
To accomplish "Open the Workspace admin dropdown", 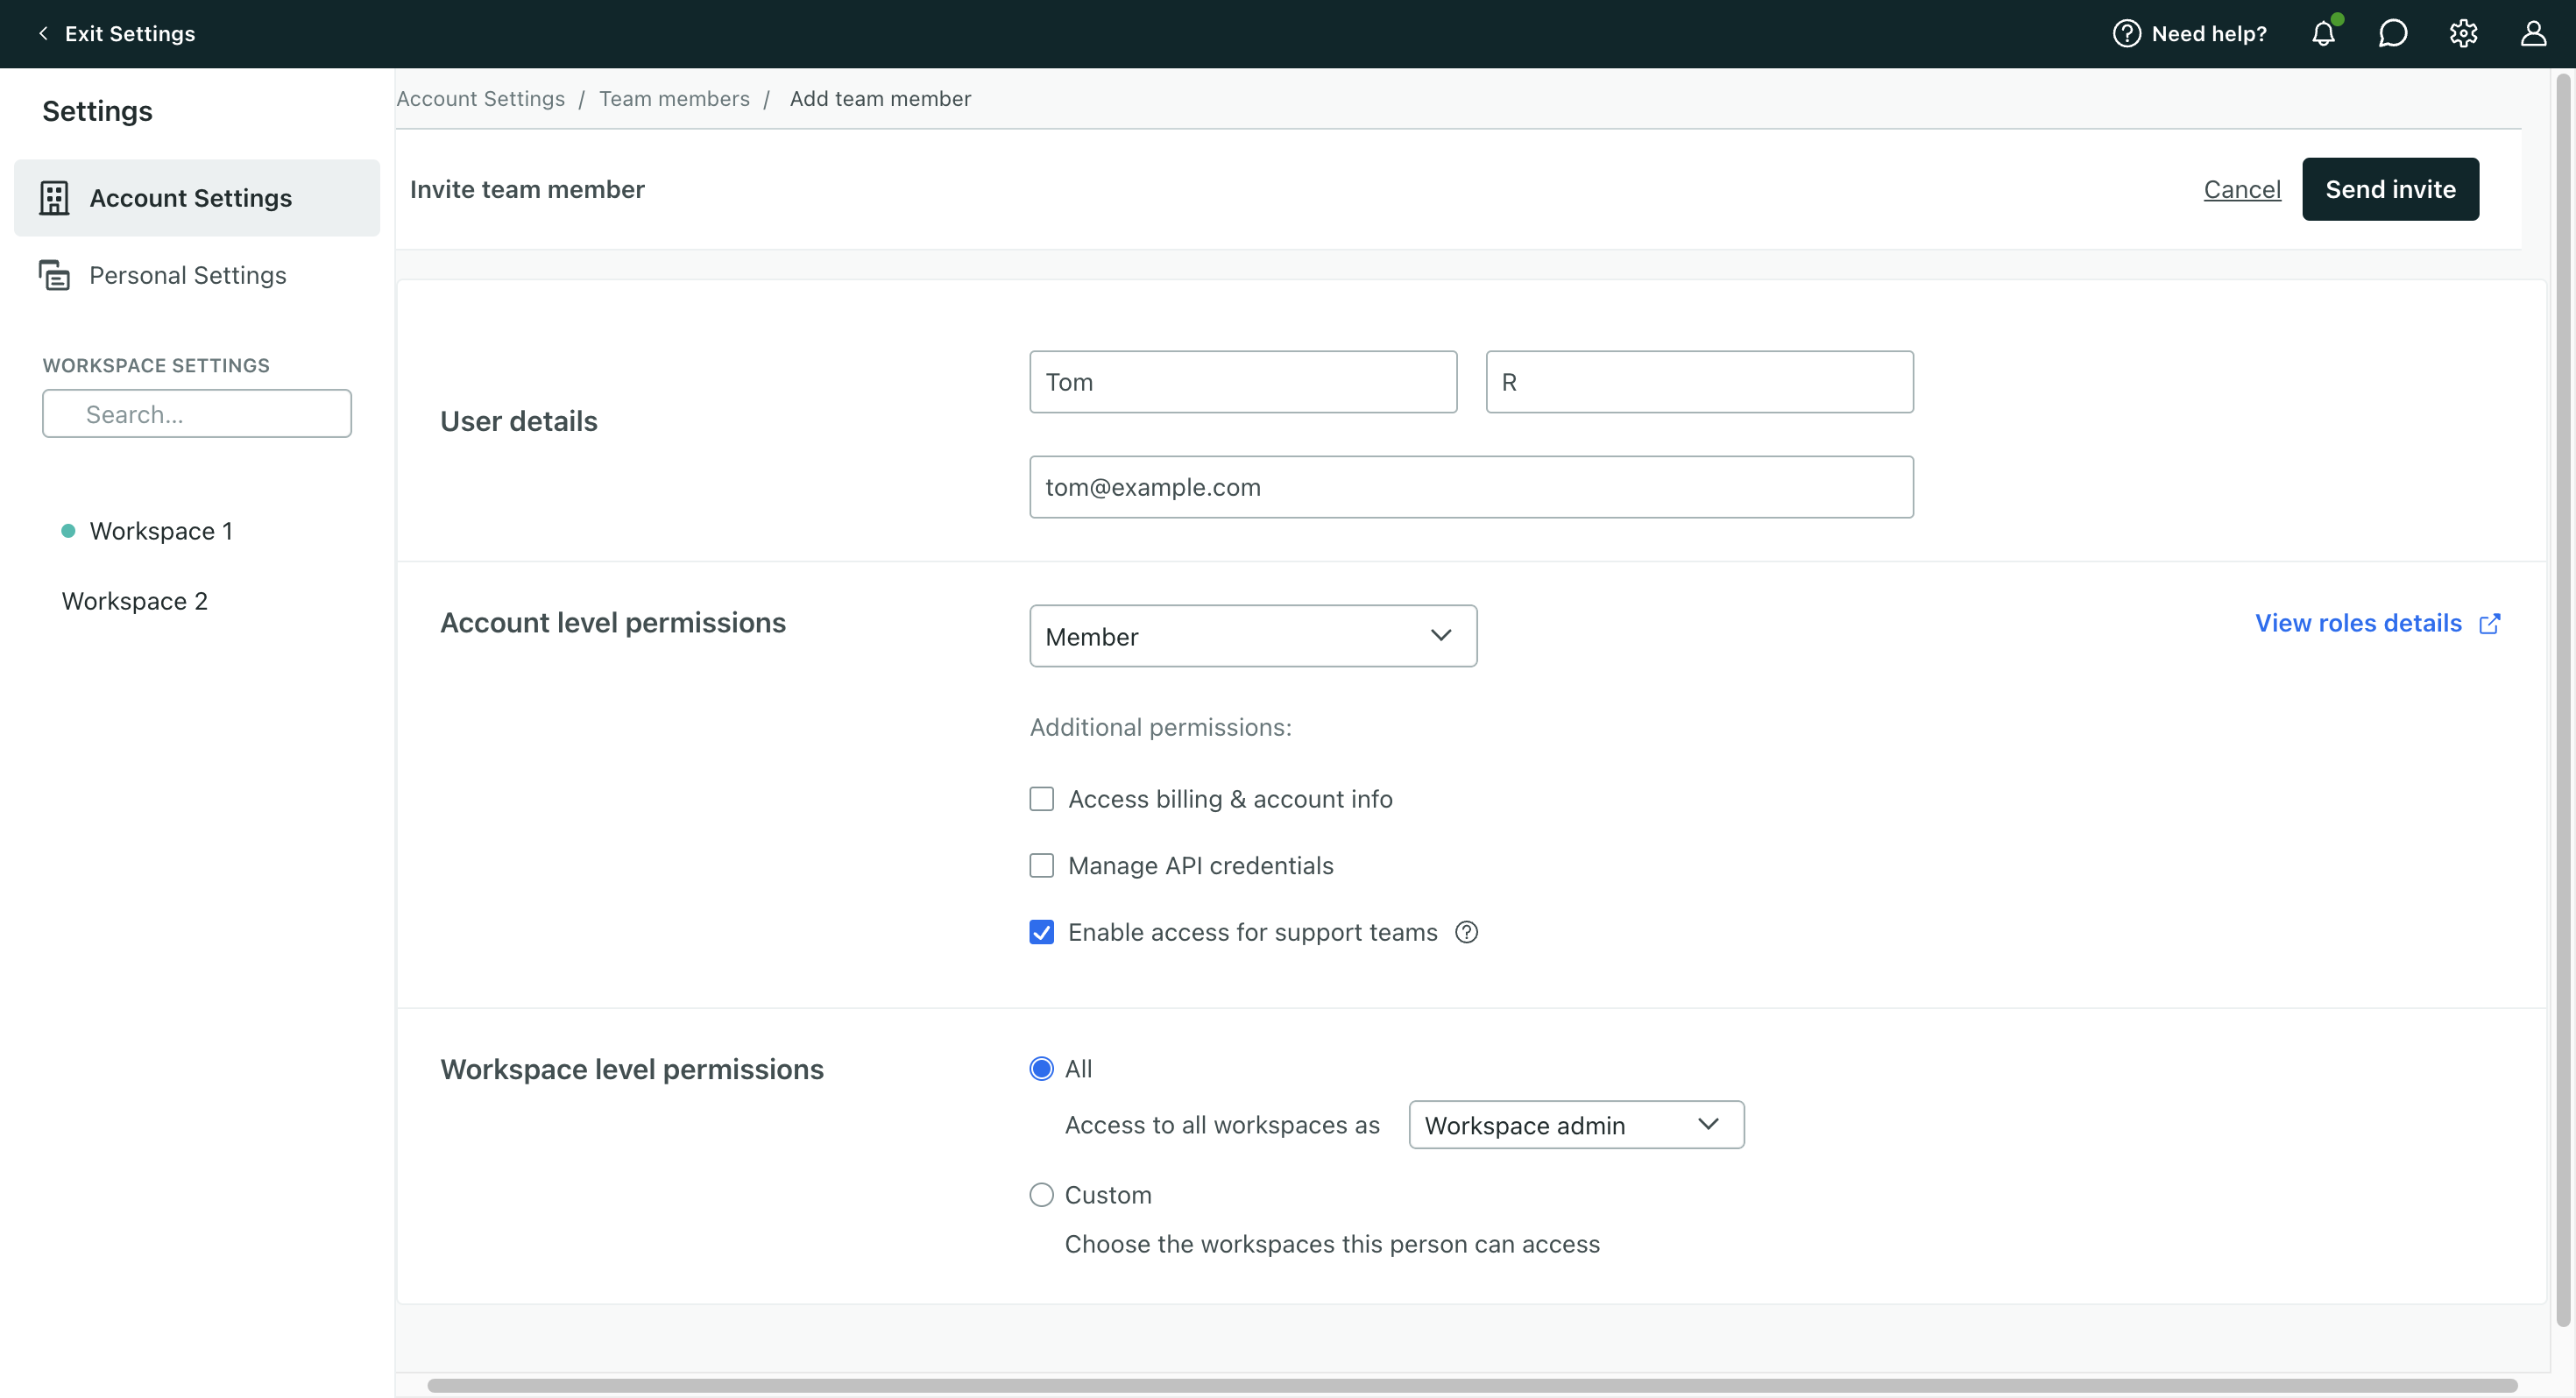I will pos(1576,1125).
